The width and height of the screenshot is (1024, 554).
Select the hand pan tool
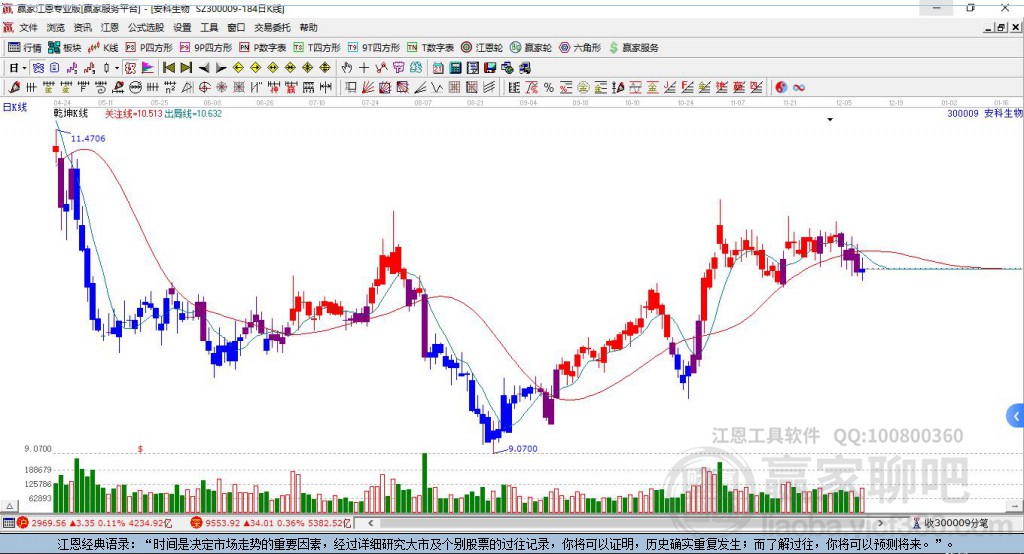coord(346,68)
